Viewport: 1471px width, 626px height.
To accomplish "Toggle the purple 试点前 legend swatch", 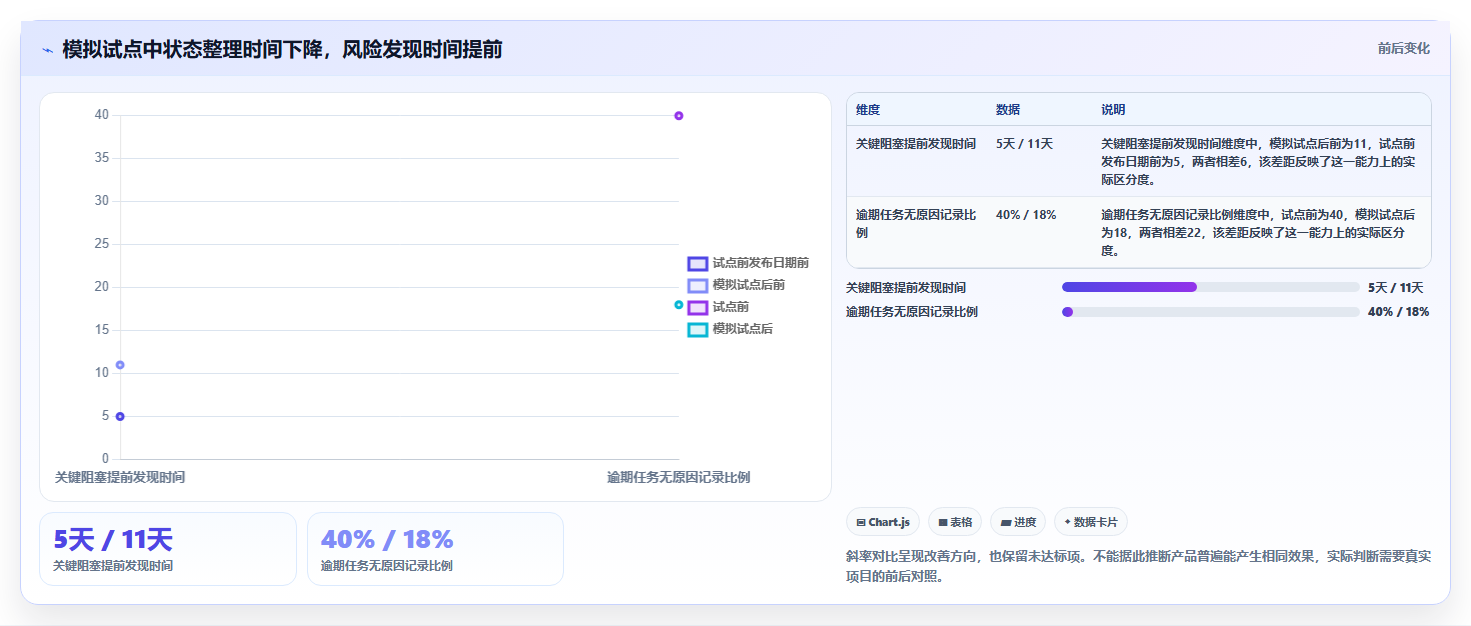I will coord(697,307).
